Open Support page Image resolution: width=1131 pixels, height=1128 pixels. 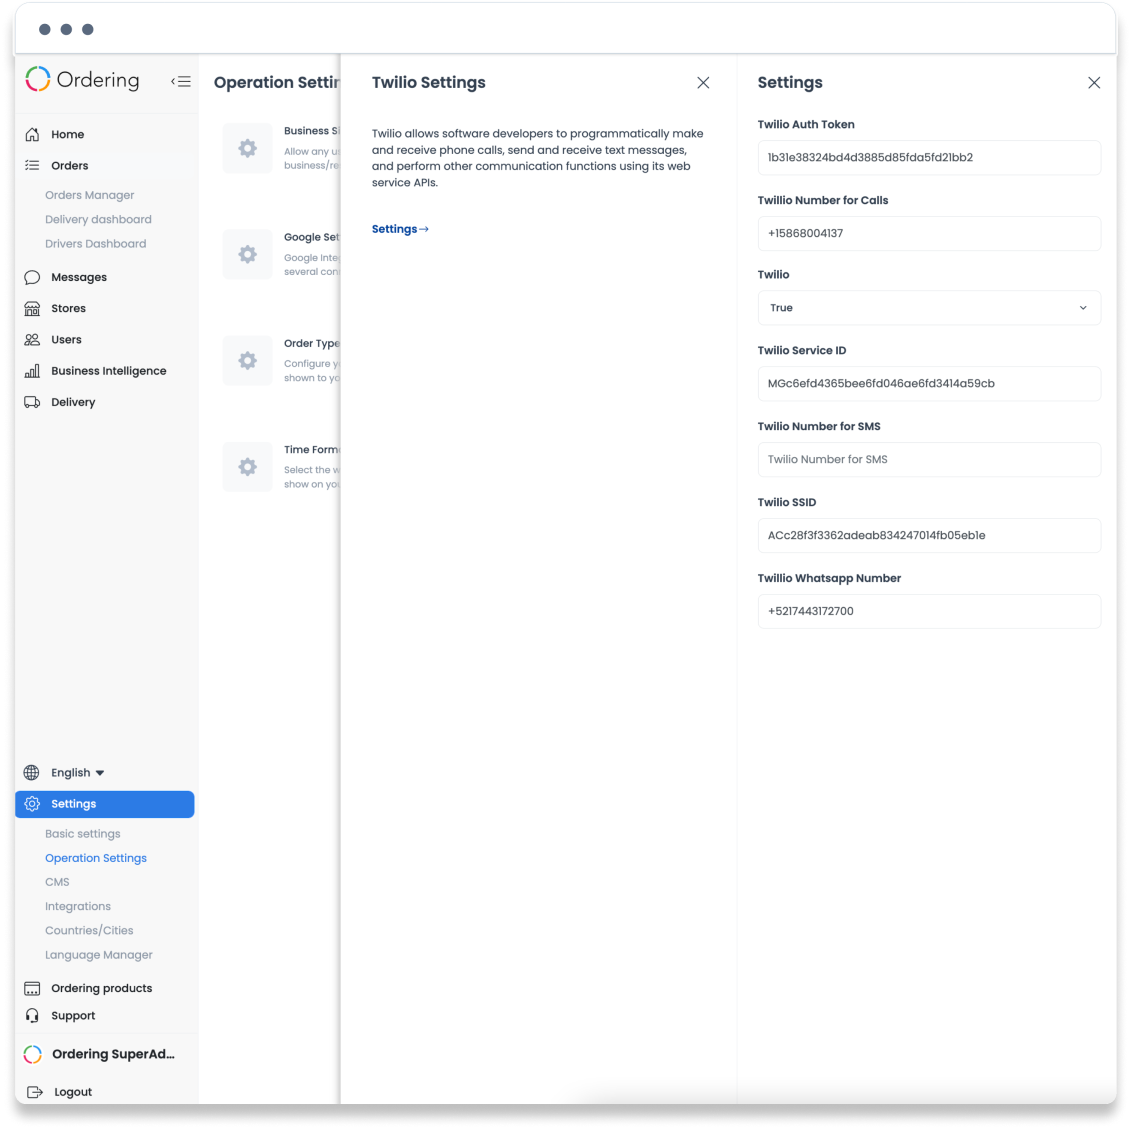(73, 1015)
